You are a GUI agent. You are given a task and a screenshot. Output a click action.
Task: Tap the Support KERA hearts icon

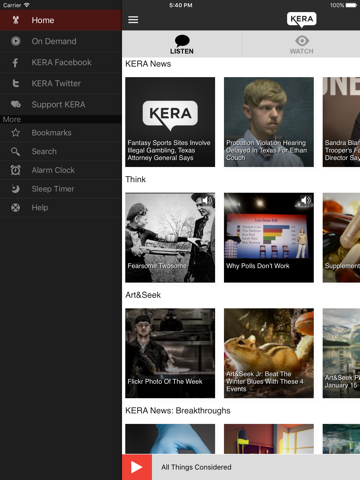15,104
